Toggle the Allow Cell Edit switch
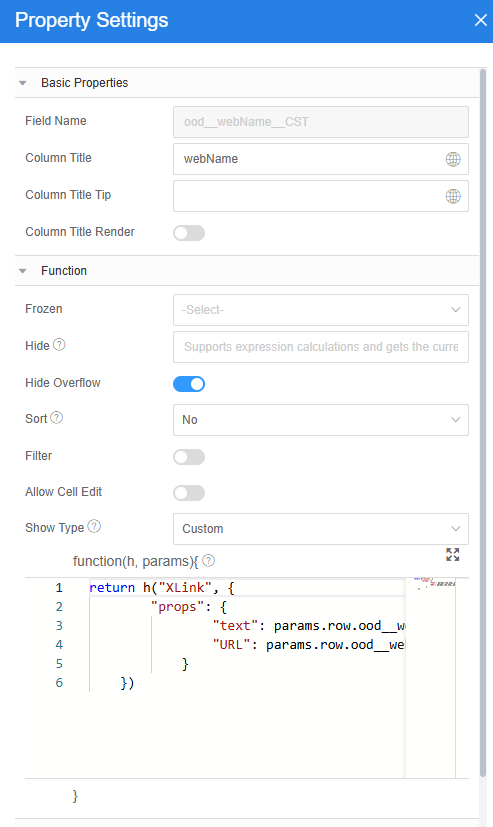The height and width of the screenshot is (827, 493). (189, 493)
